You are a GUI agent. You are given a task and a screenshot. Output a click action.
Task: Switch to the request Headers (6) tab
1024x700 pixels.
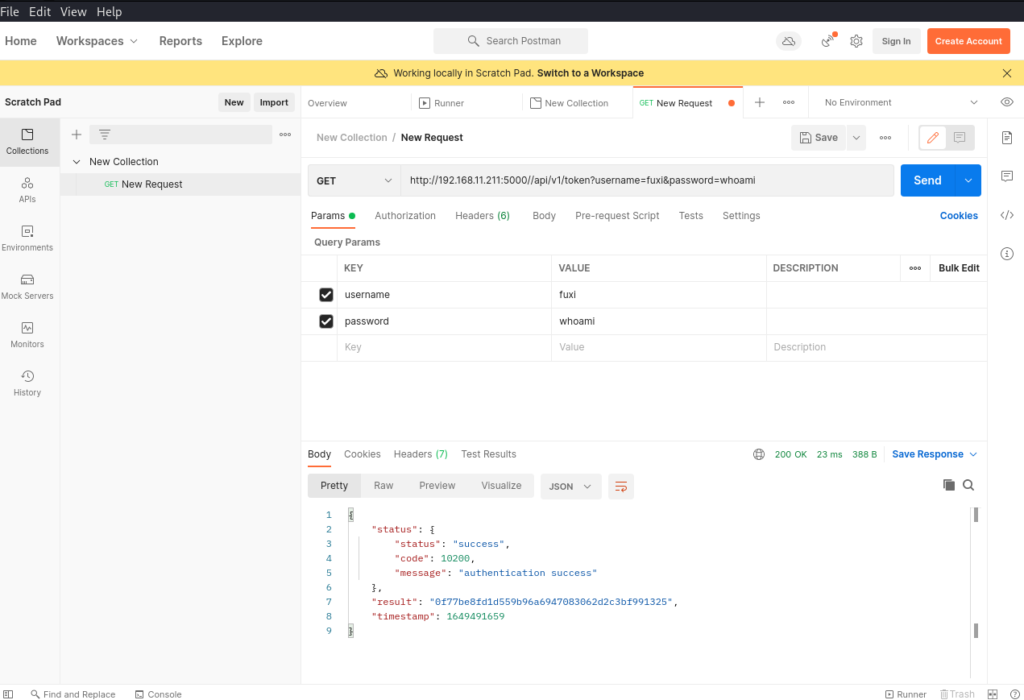[x=482, y=215]
